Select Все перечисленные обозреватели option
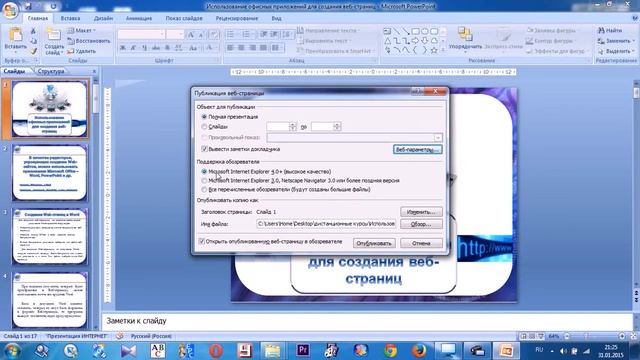The image size is (640, 360). coord(204,189)
